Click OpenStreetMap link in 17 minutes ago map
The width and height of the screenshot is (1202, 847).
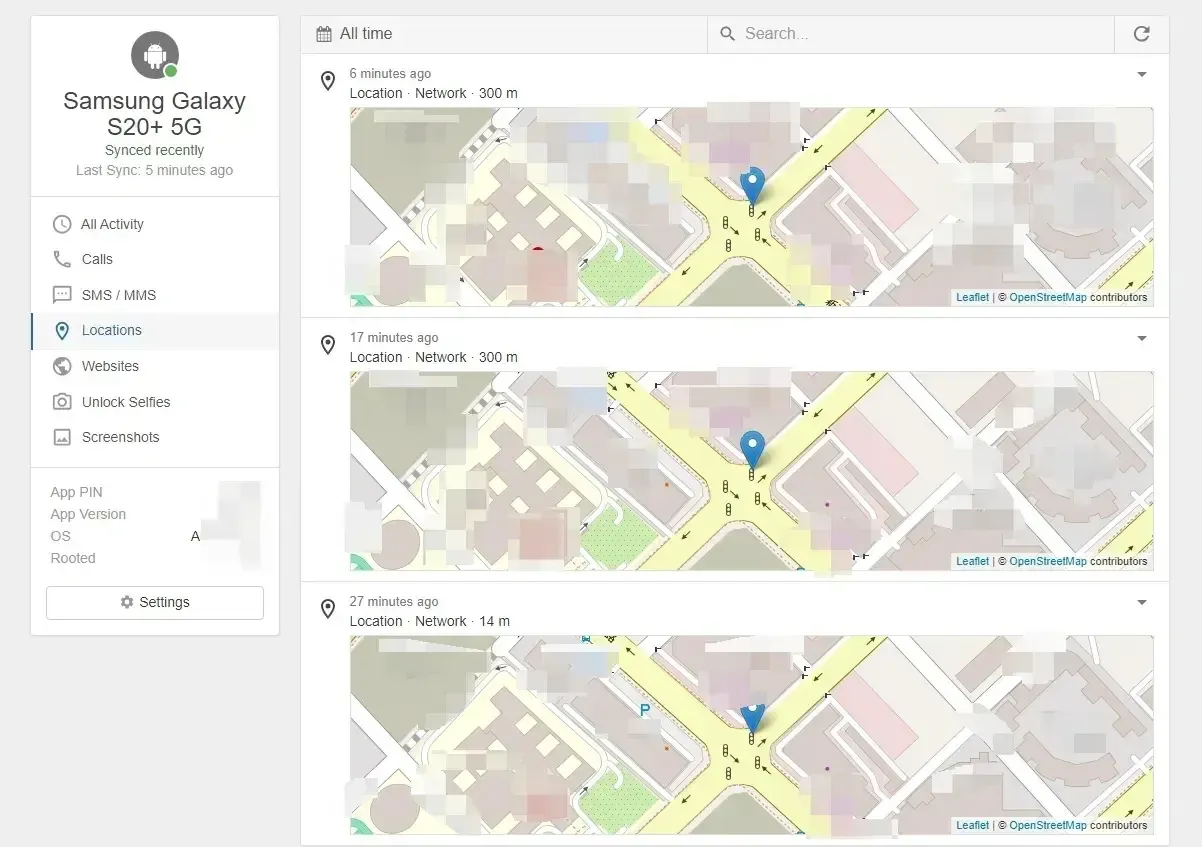(x=1047, y=561)
